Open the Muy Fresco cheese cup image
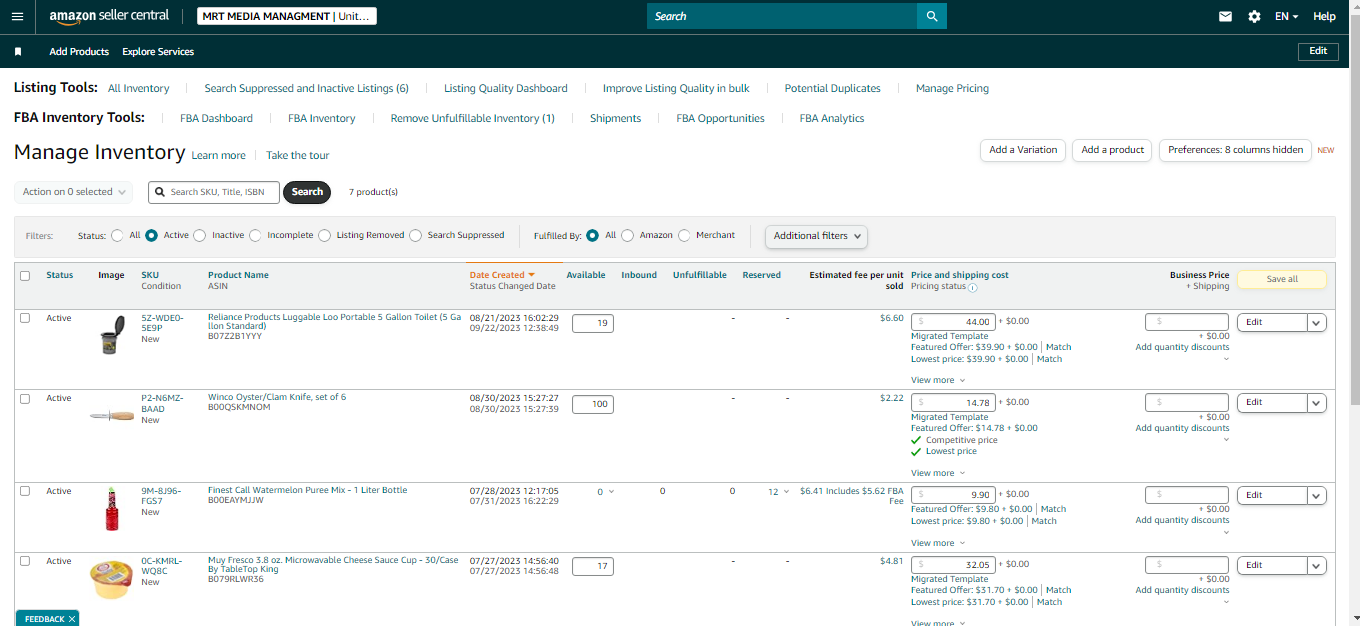1360x626 pixels. tap(111, 579)
